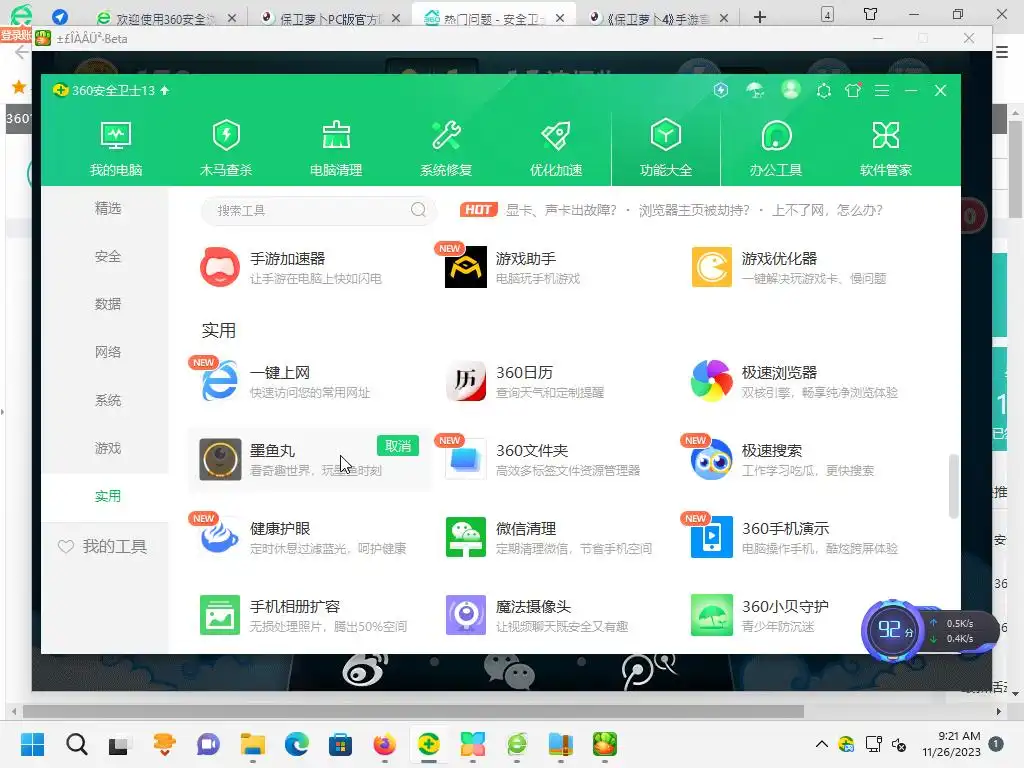The image size is (1024, 768).
Task: Open the 魔法摄像头 tool icon
Action: pyautogui.click(x=466, y=615)
